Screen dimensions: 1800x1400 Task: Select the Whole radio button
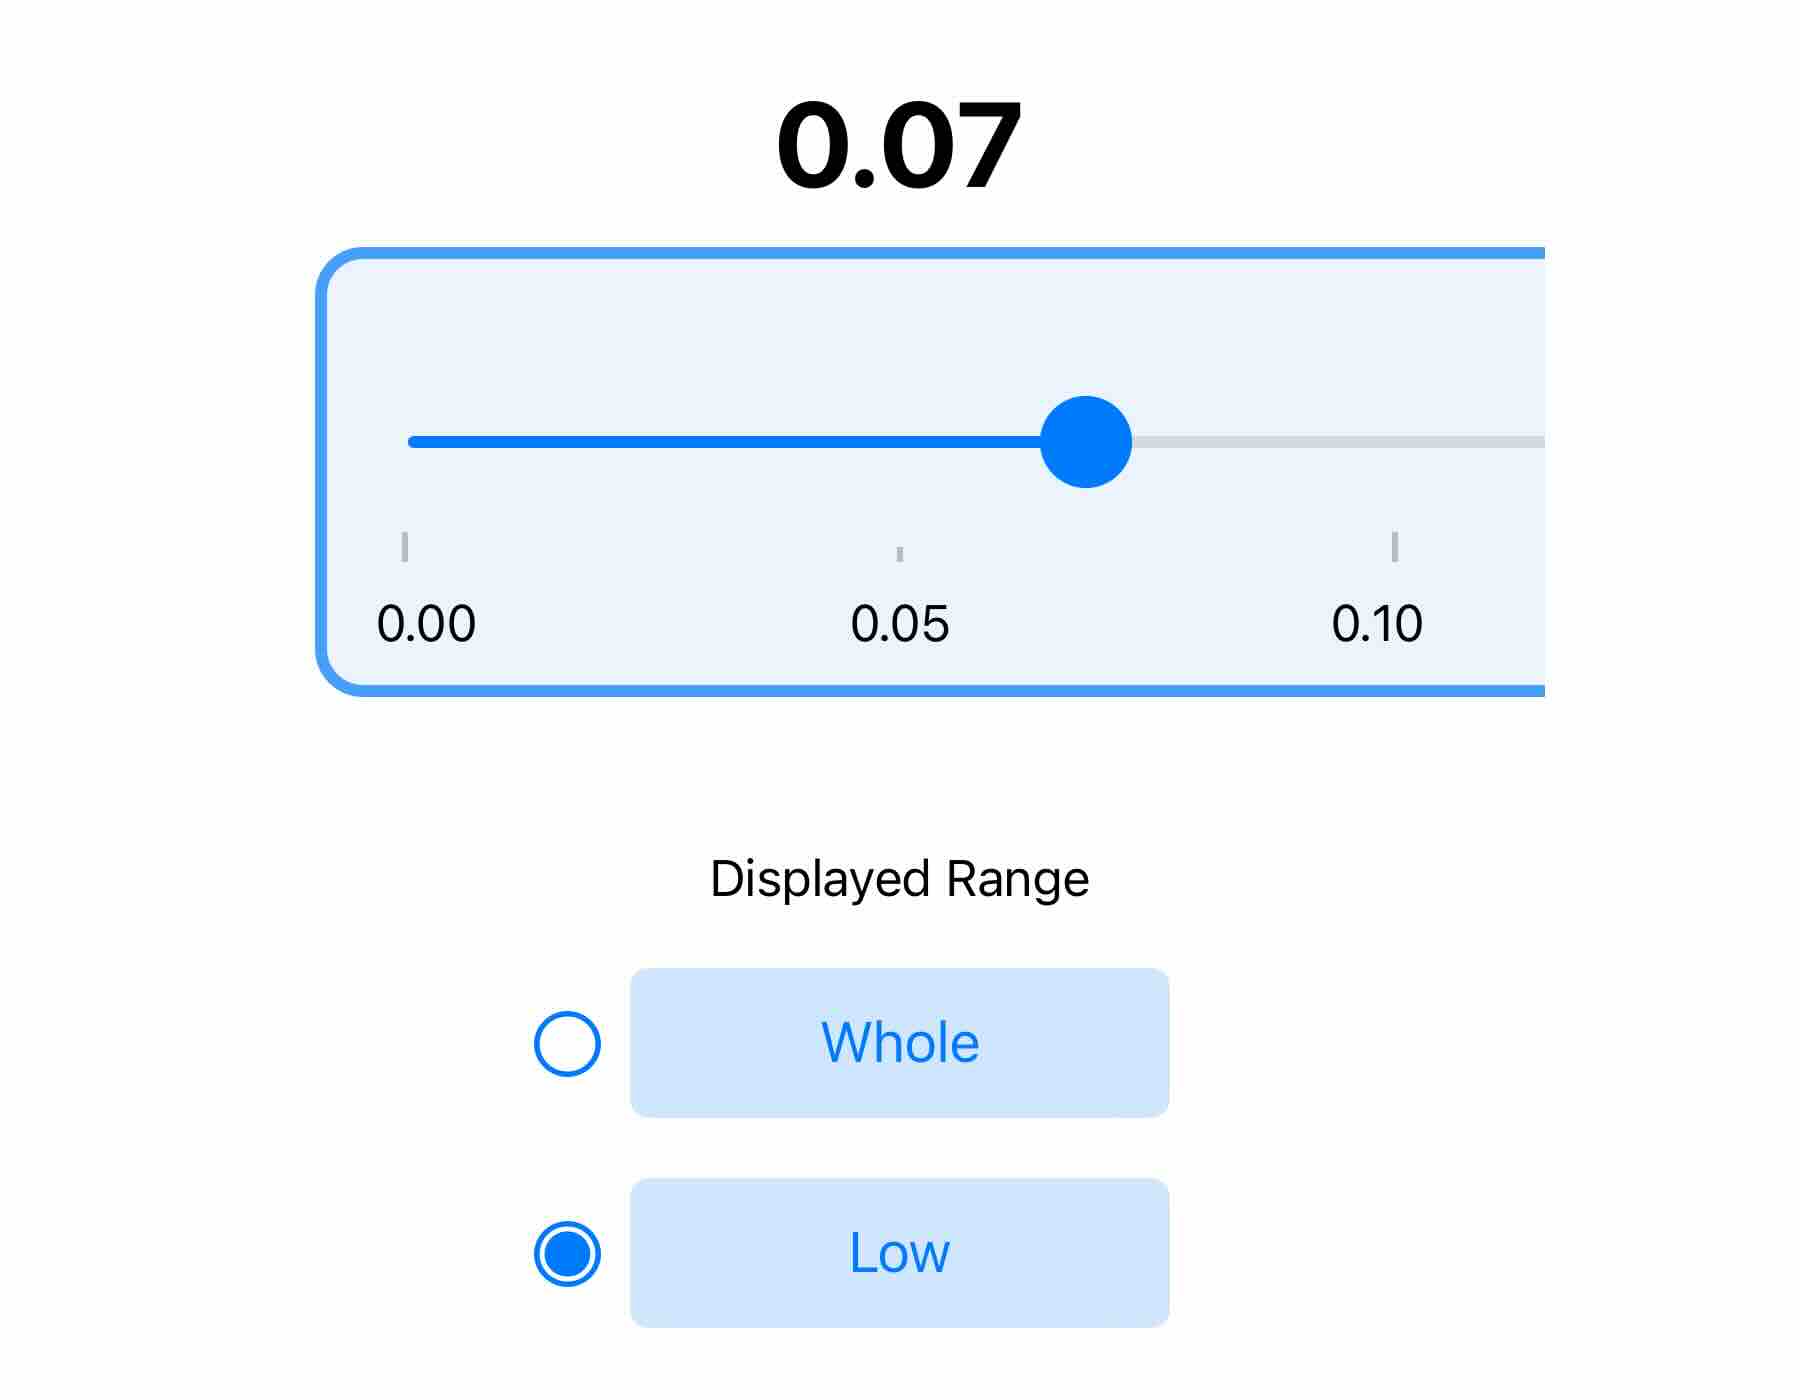tap(567, 1044)
